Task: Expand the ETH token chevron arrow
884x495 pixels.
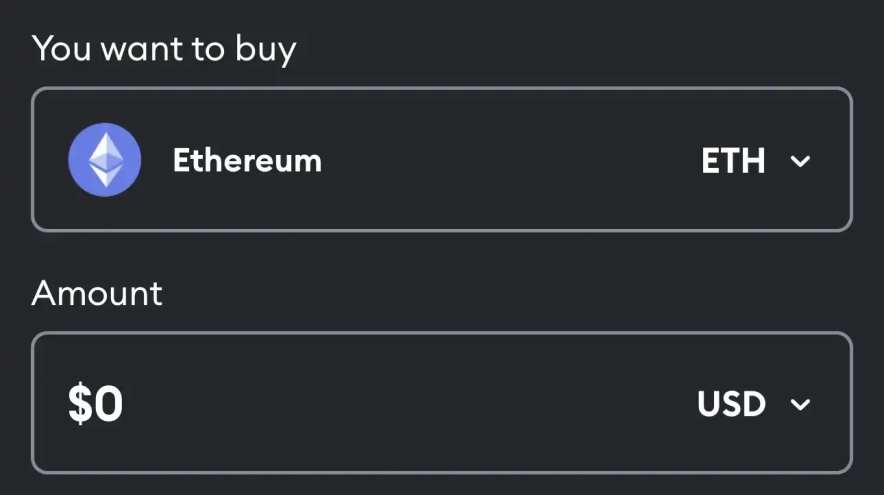Action: [800, 161]
